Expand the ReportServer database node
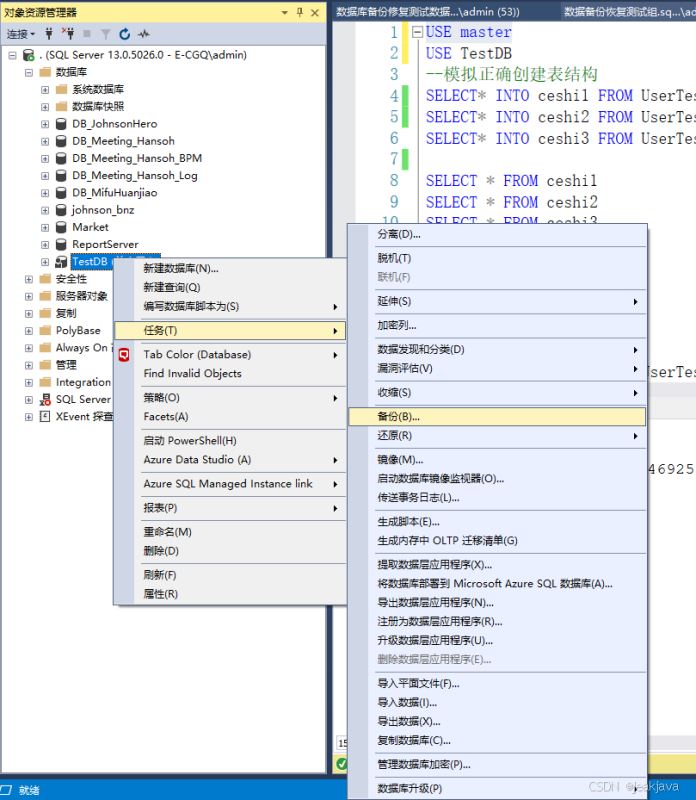Viewport: 696px width, 800px height. [x=45, y=245]
